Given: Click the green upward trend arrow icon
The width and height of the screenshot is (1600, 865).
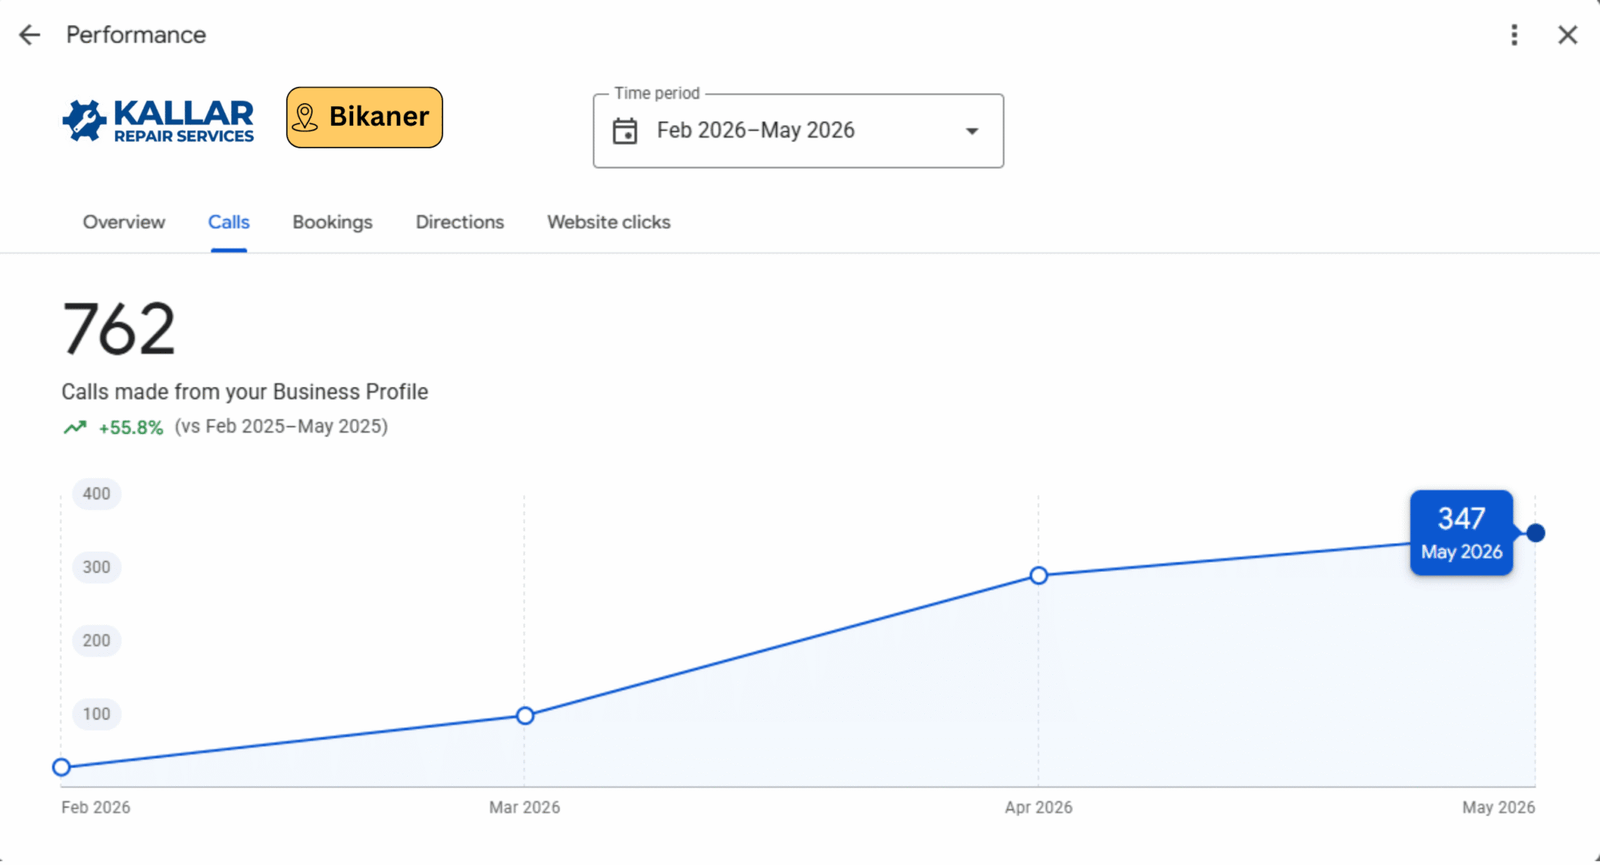Looking at the screenshot, I should (75, 428).
